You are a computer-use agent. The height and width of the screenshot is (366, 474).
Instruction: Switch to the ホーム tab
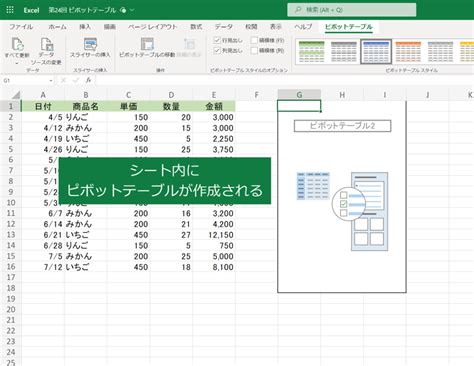pyautogui.click(x=57, y=27)
